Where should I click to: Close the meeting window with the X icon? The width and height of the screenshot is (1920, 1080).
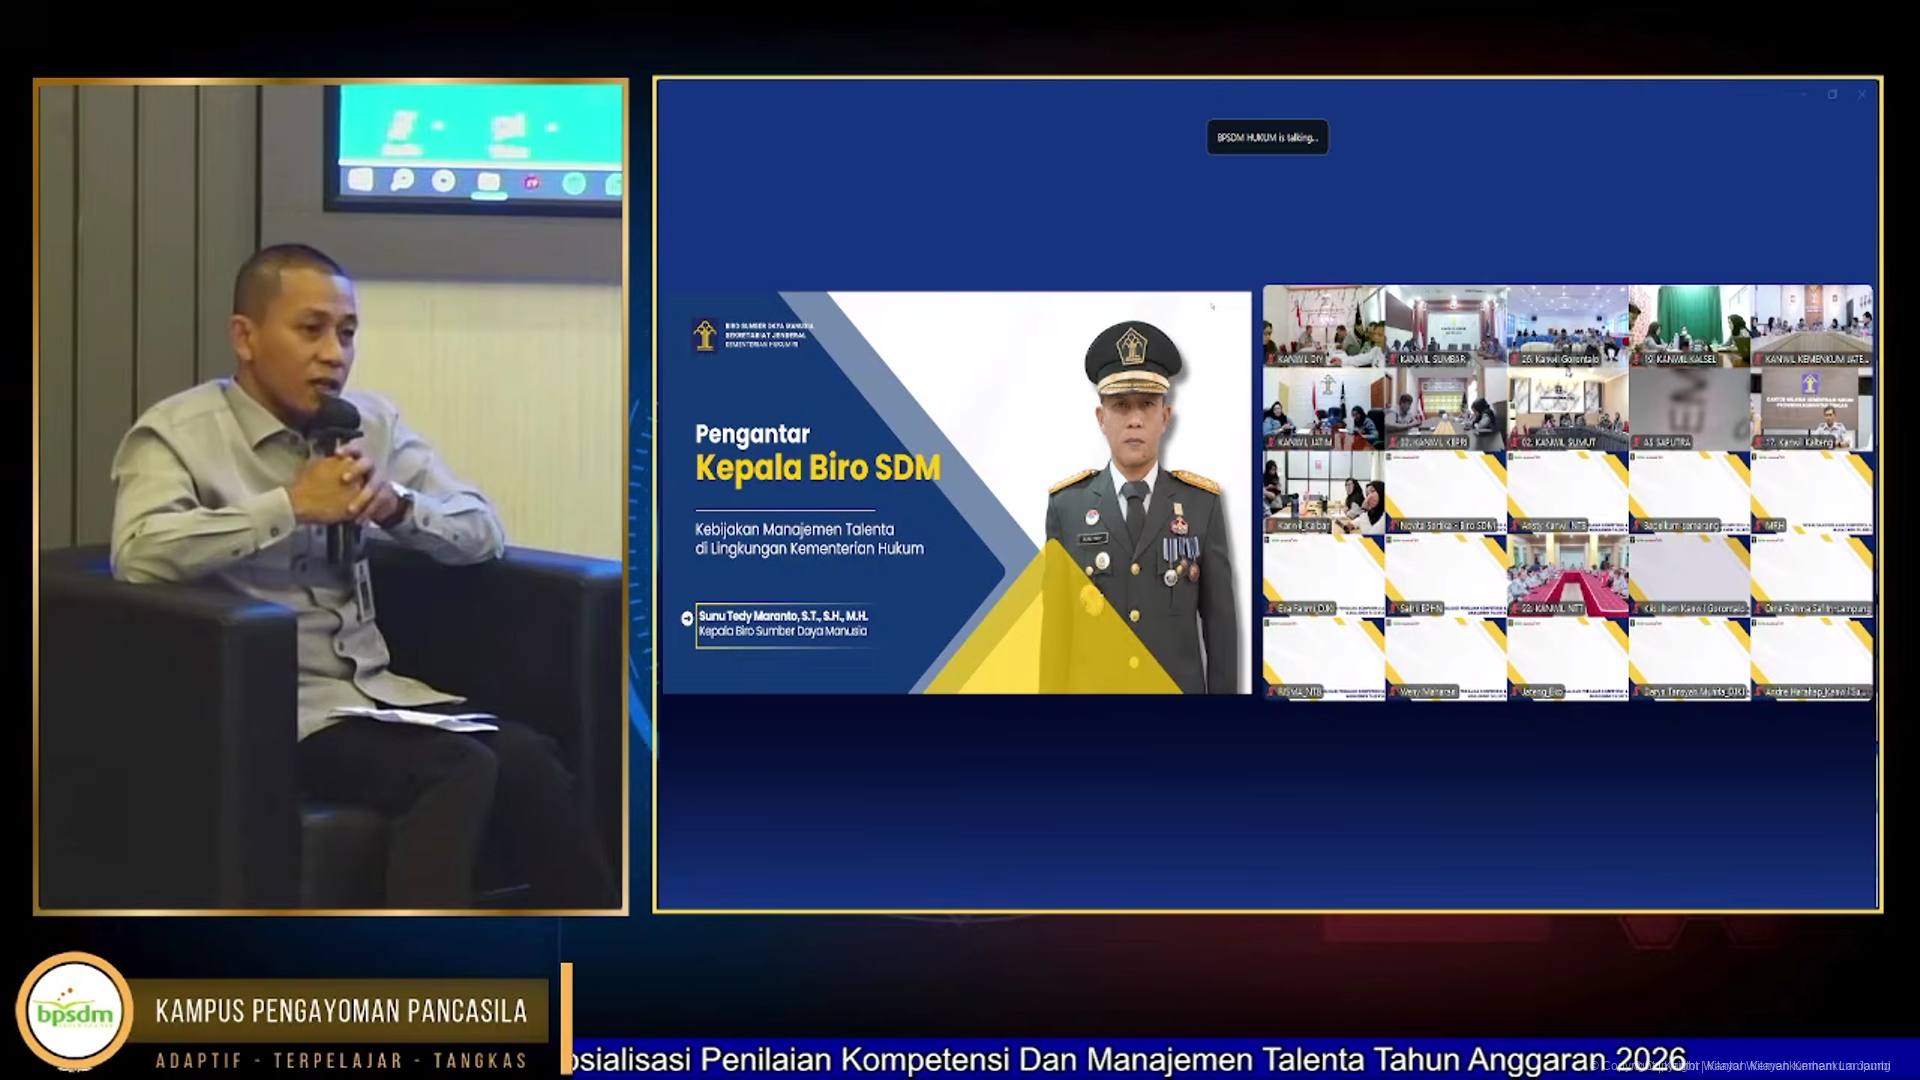click(x=1862, y=95)
